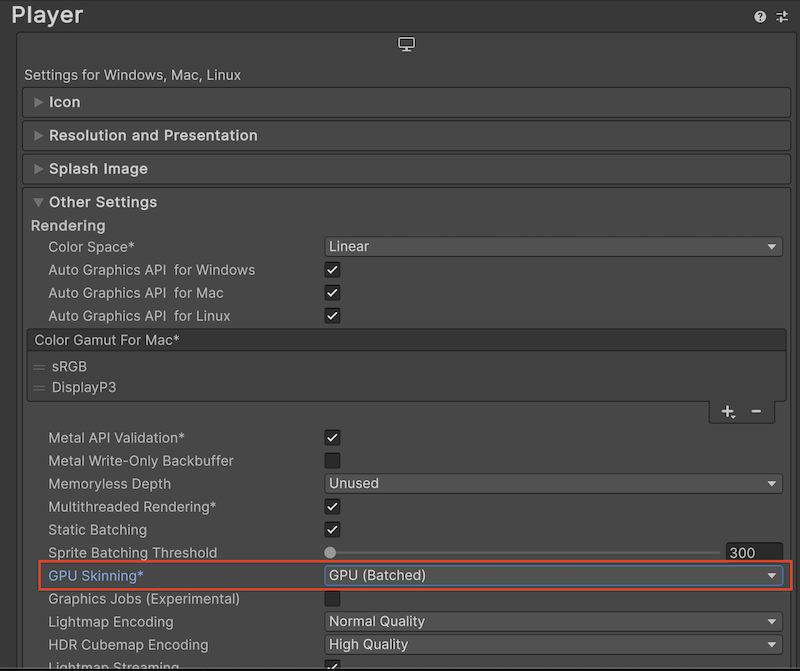This screenshot has width=800, height=671.
Task: Click the plus button under Color Gamut list
Action: click(728, 412)
